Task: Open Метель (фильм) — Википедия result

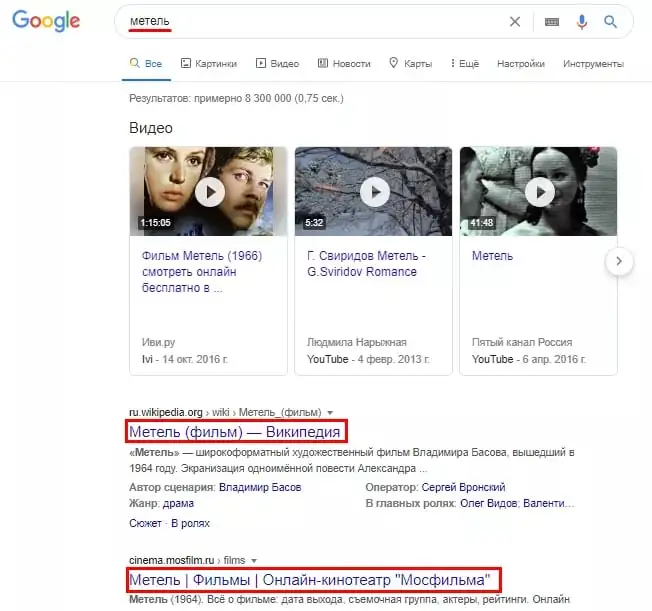Action: click(x=235, y=432)
